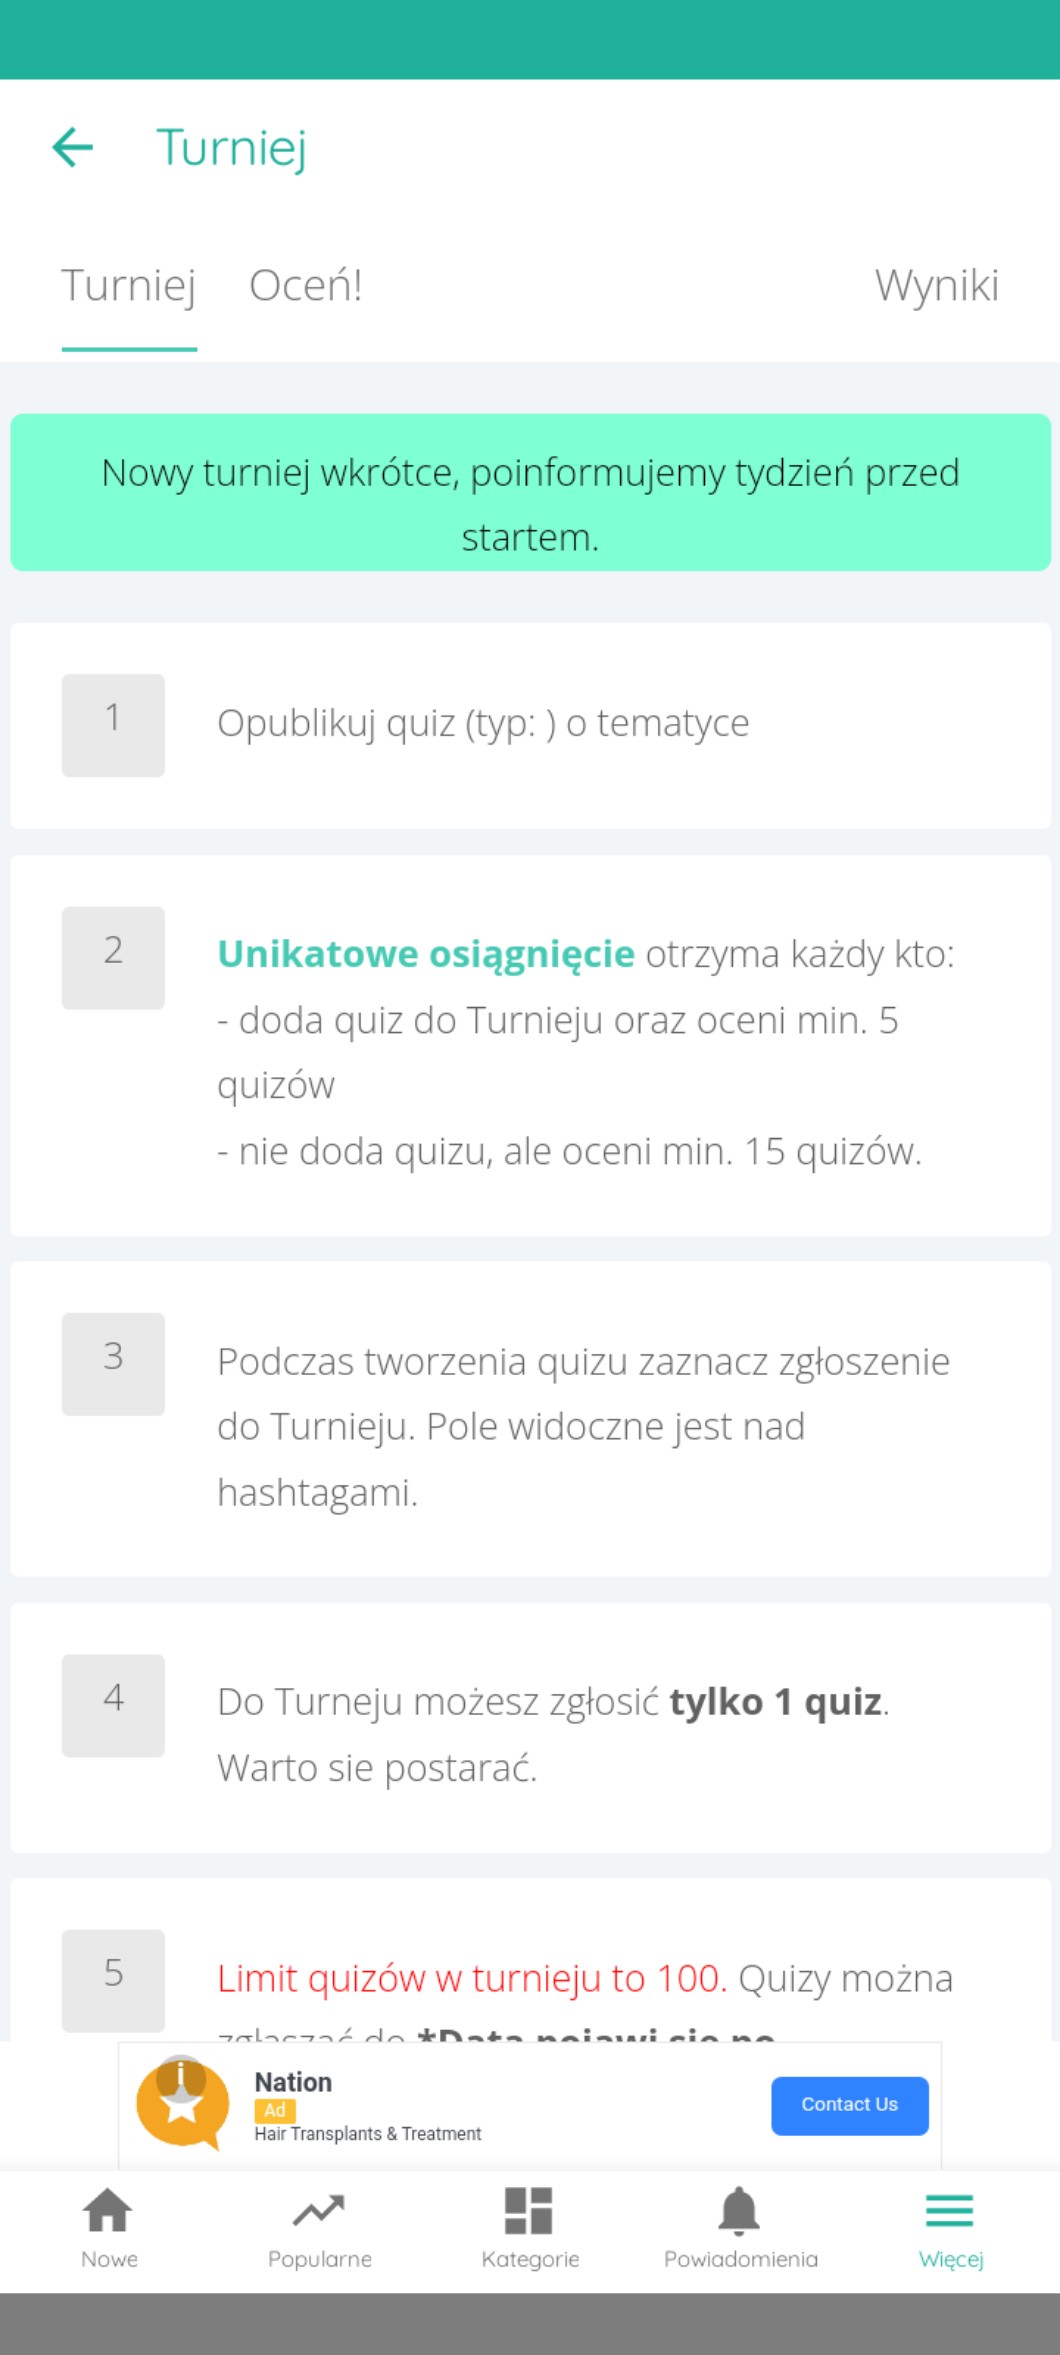Screen dimensions: 1060x2355
Task: Tap the Turniej page title
Action: tap(231, 147)
